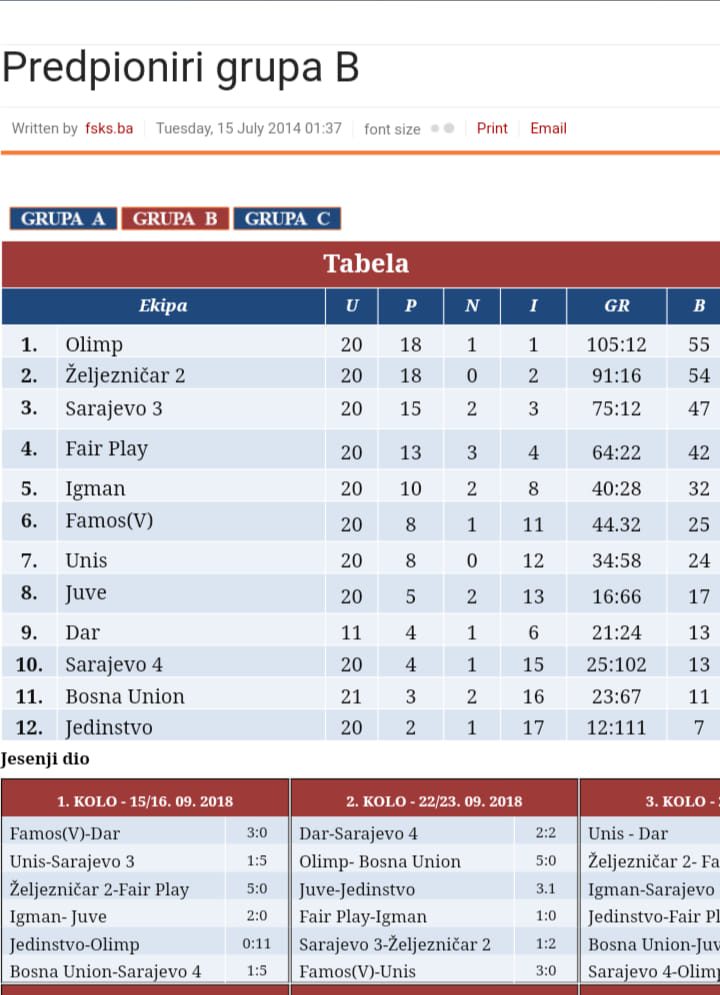This screenshot has height=995, width=720.
Task: Click the Email link
Action: [548, 128]
